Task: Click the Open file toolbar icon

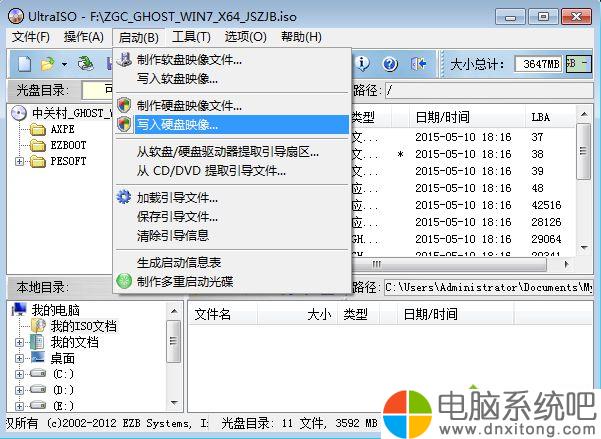Action: pos(48,64)
